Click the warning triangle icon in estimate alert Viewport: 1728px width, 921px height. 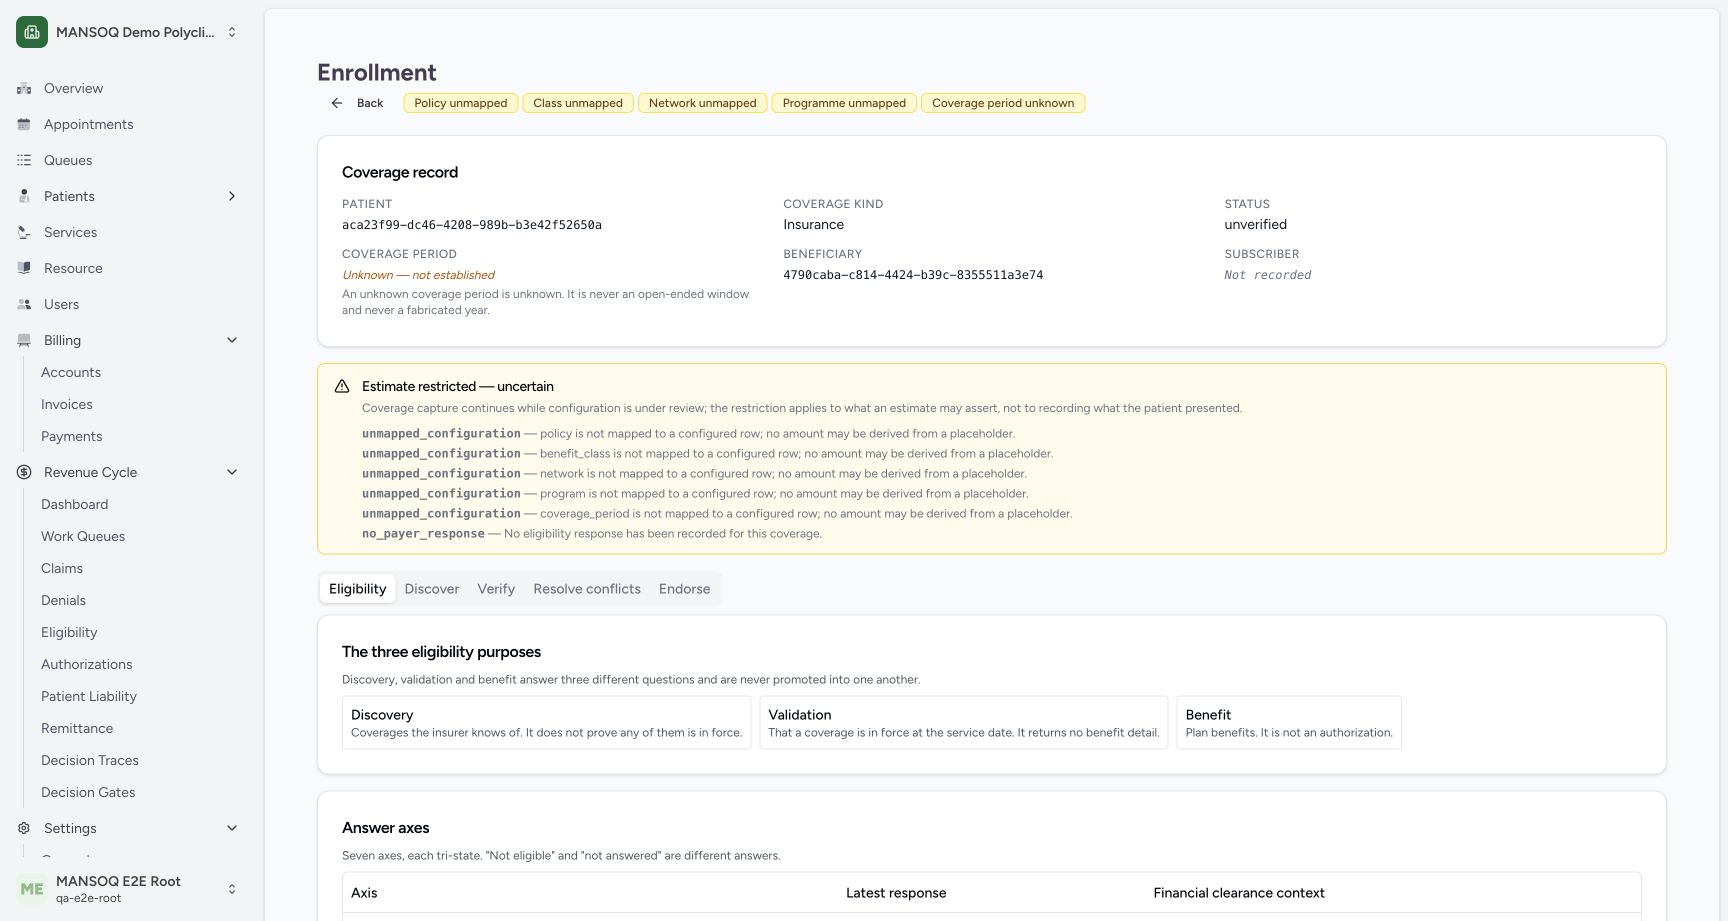click(x=342, y=386)
